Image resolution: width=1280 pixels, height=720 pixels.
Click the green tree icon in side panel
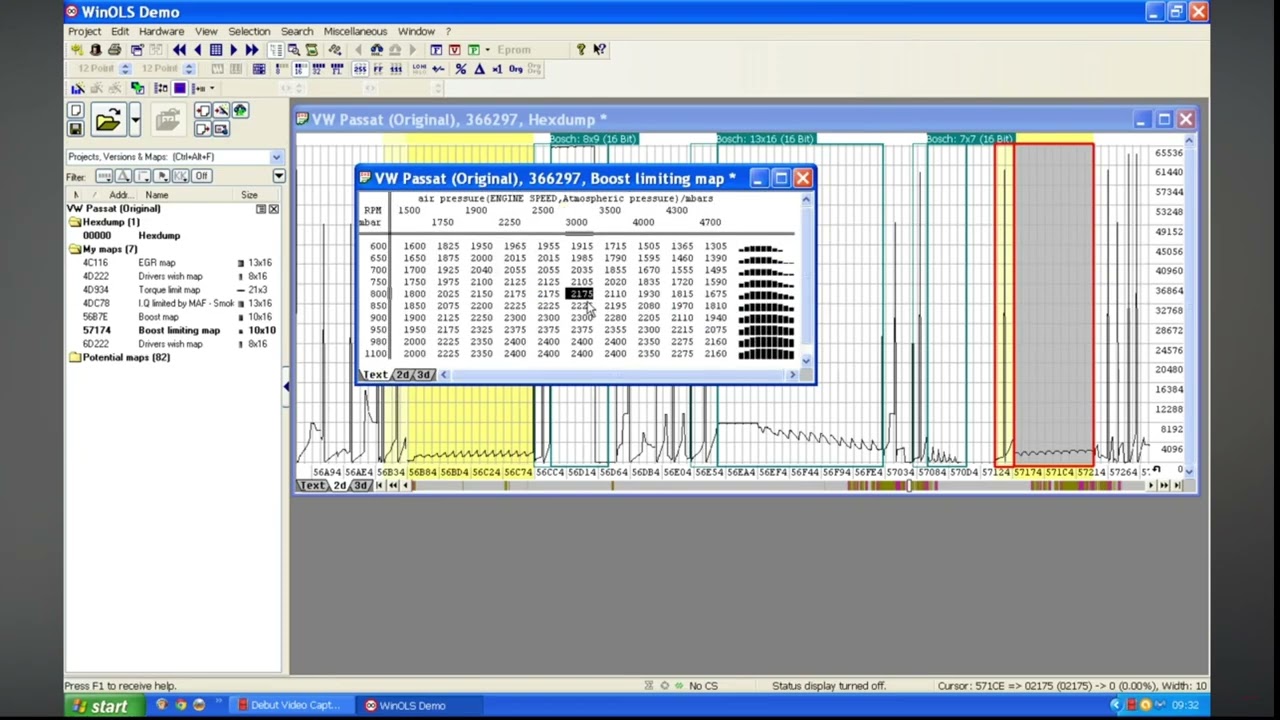[240, 111]
